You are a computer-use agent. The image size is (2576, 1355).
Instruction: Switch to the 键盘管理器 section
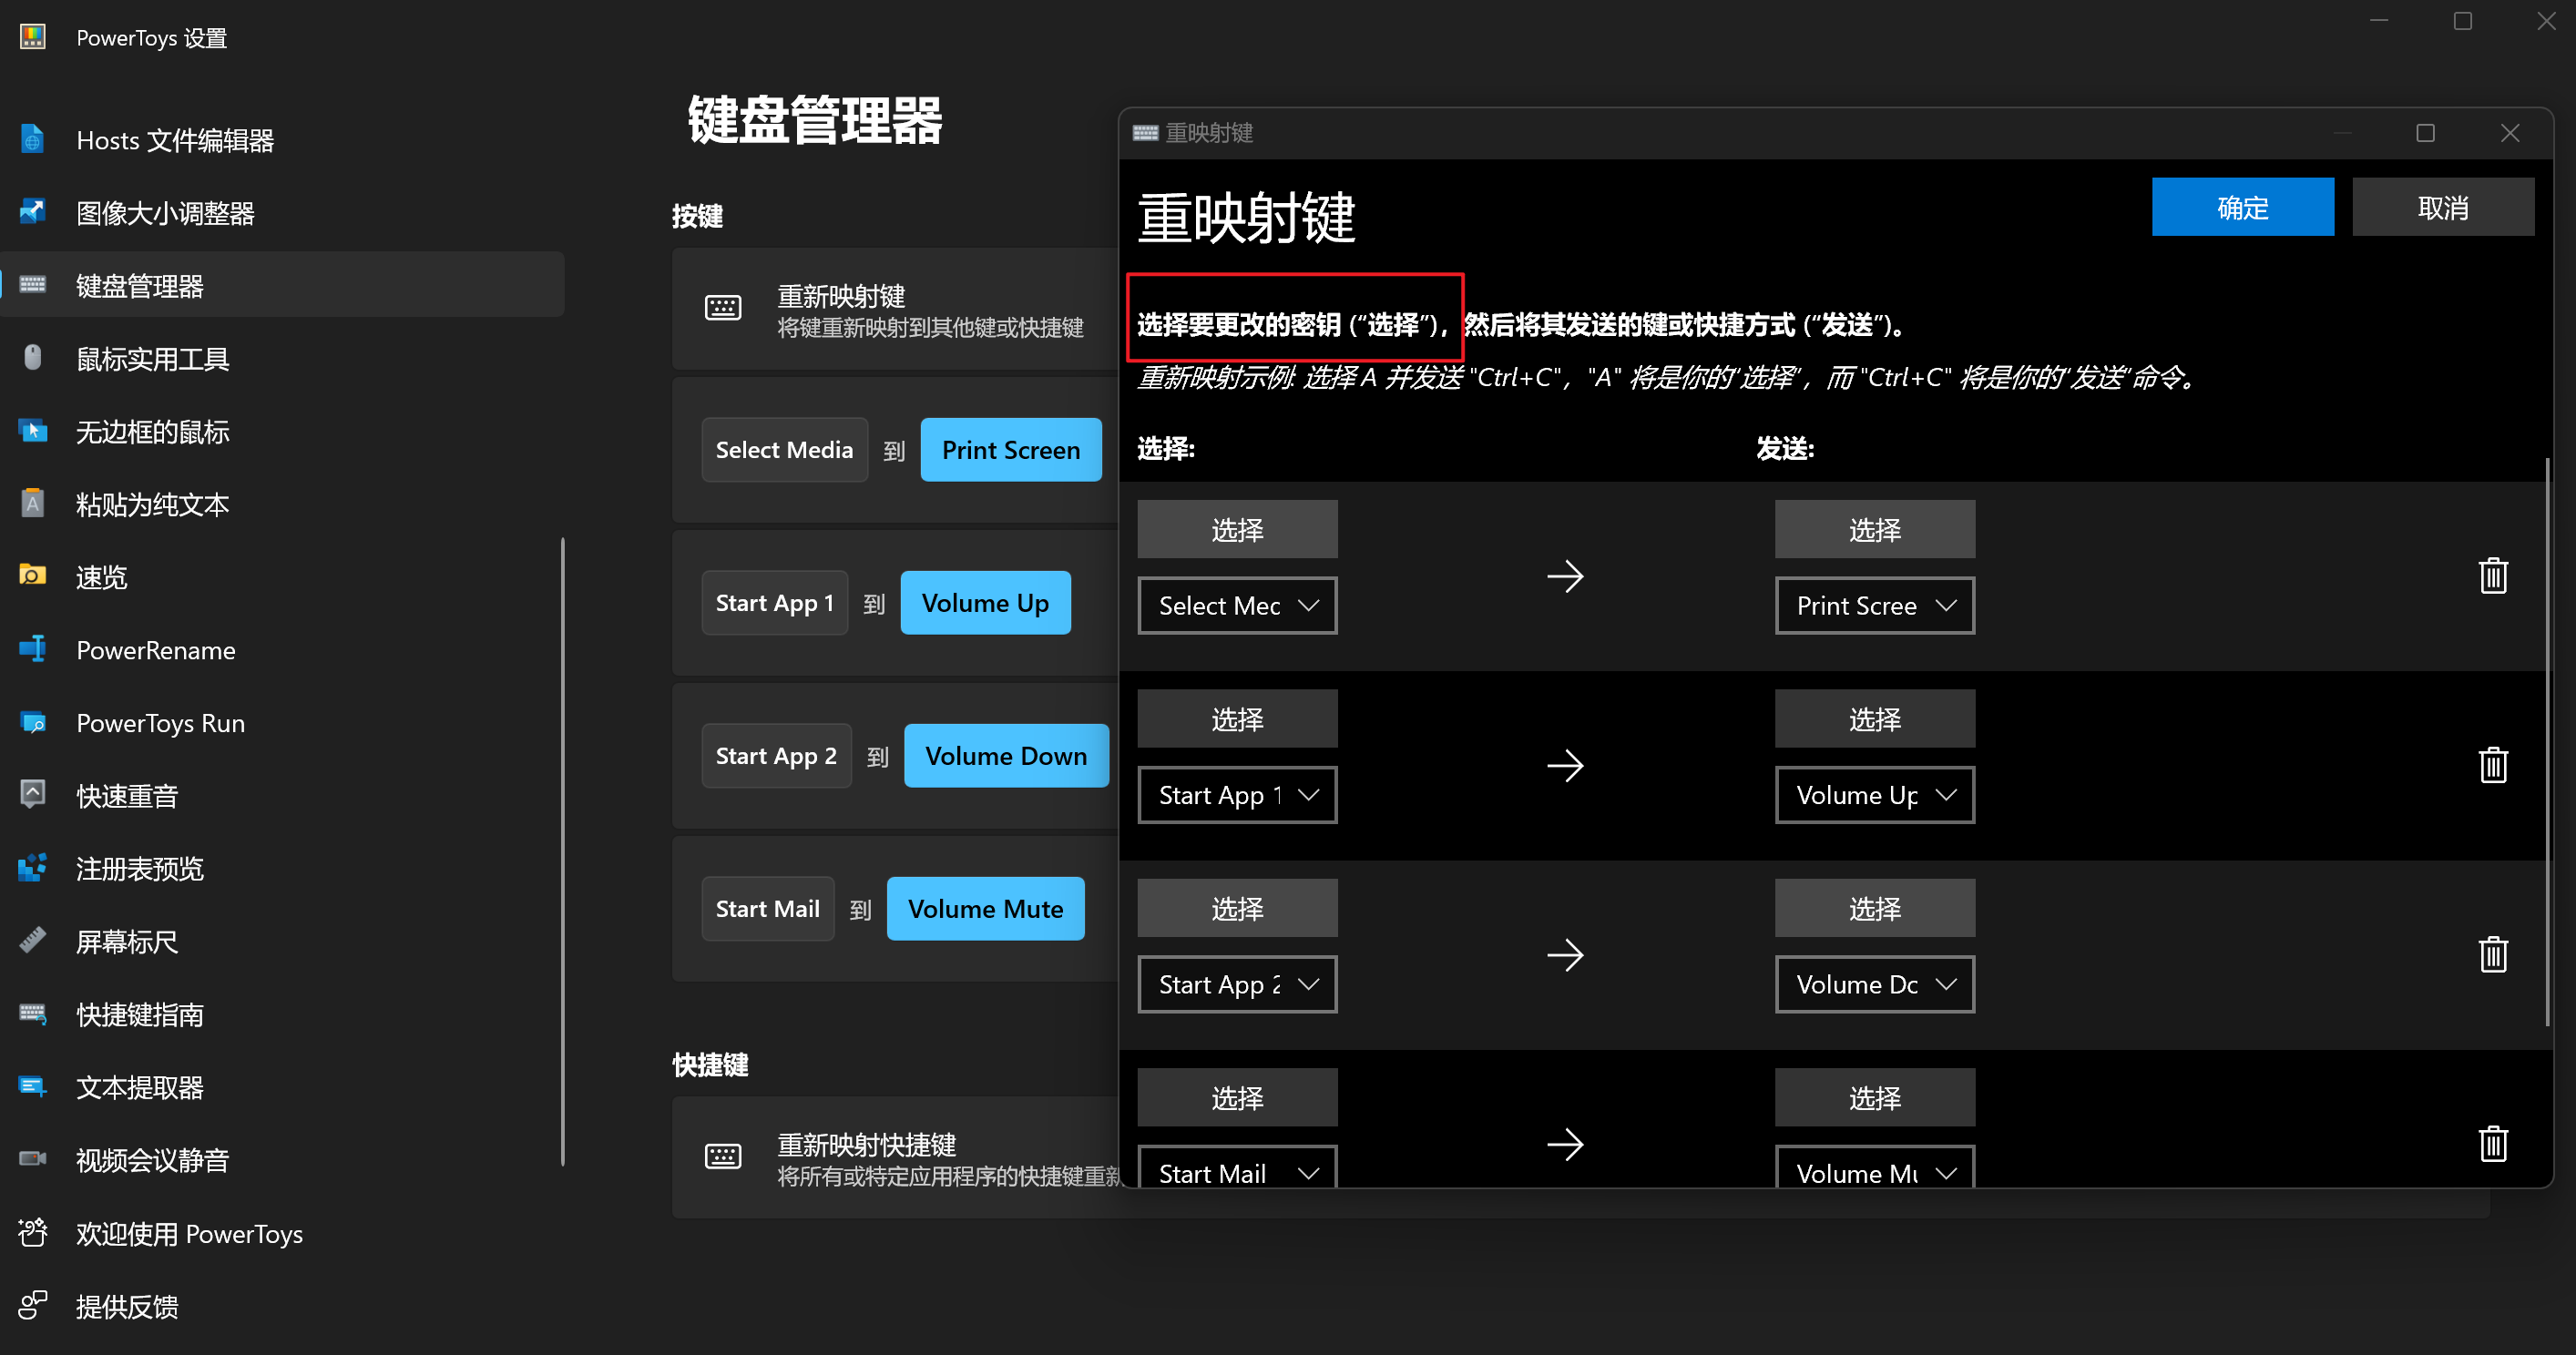pos(33,285)
